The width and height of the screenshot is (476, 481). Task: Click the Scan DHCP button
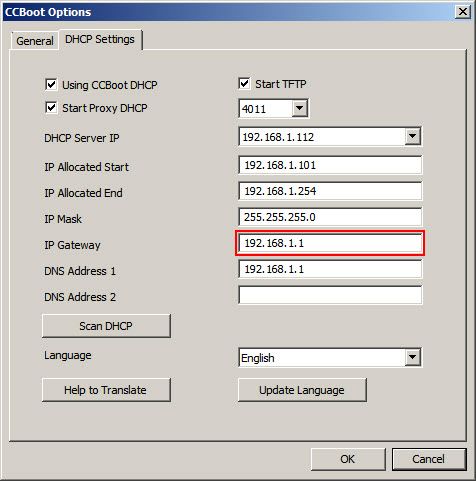click(106, 326)
